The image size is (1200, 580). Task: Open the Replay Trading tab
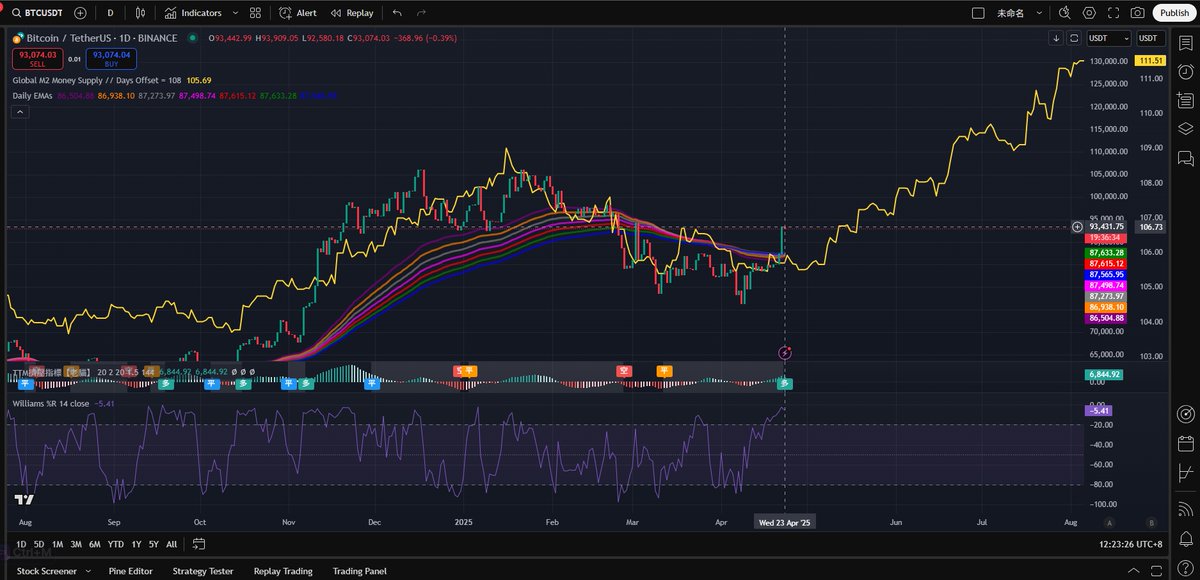point(283,571)
